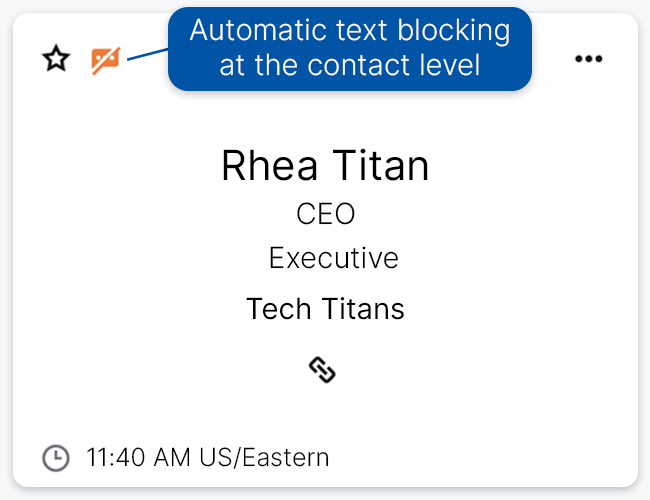The width and height of the screenshot is (650, 500).
Task: Open the Rhea Titan contact name
Action: (325, 166)
